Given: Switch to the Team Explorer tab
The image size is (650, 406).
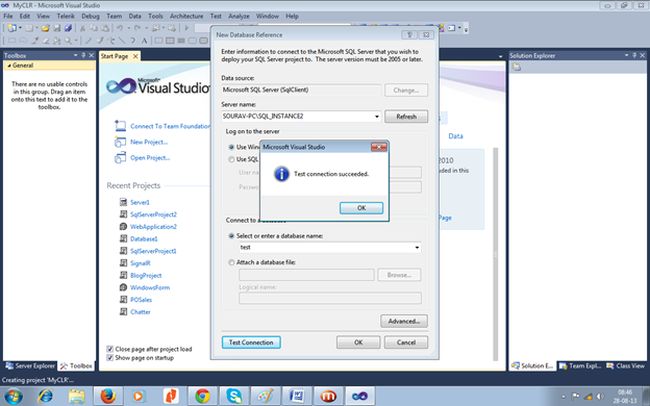Looking at the screenshot, I should click(580, 366).
